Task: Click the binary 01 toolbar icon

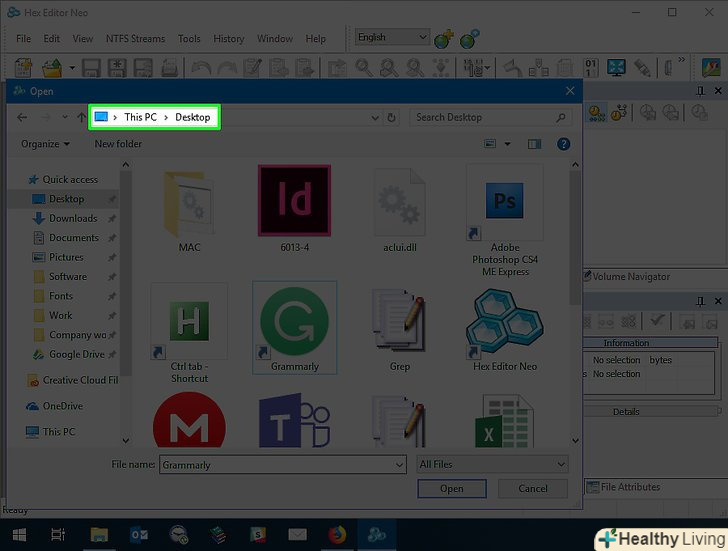Action: click(x=591, y=68)
